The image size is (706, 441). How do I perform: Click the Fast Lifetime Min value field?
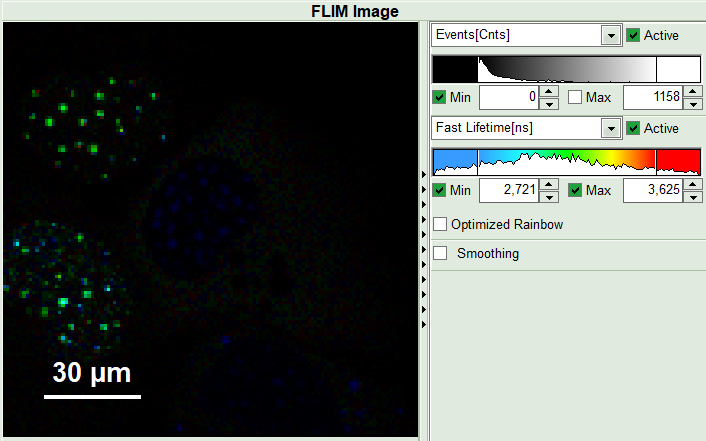pyautogui.click(x=509, y=191)
